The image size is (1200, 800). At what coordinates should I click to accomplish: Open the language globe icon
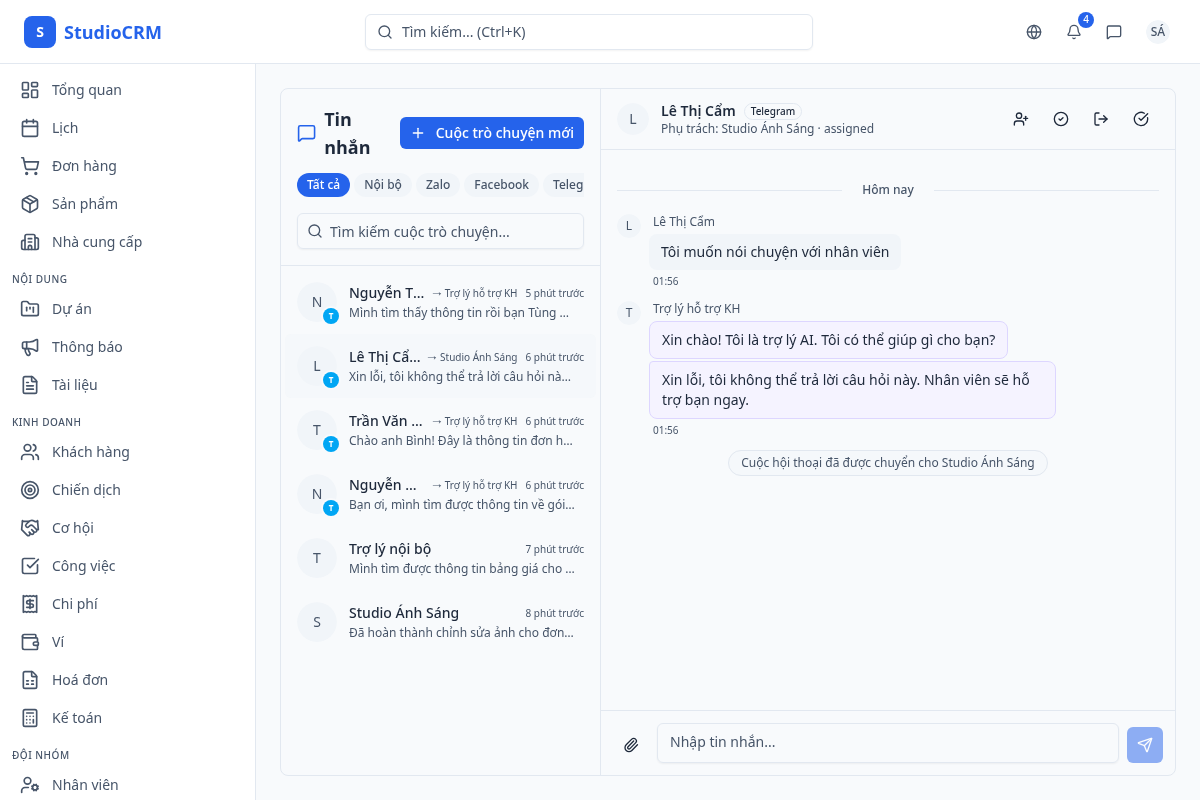click(x=1034, y=32)
